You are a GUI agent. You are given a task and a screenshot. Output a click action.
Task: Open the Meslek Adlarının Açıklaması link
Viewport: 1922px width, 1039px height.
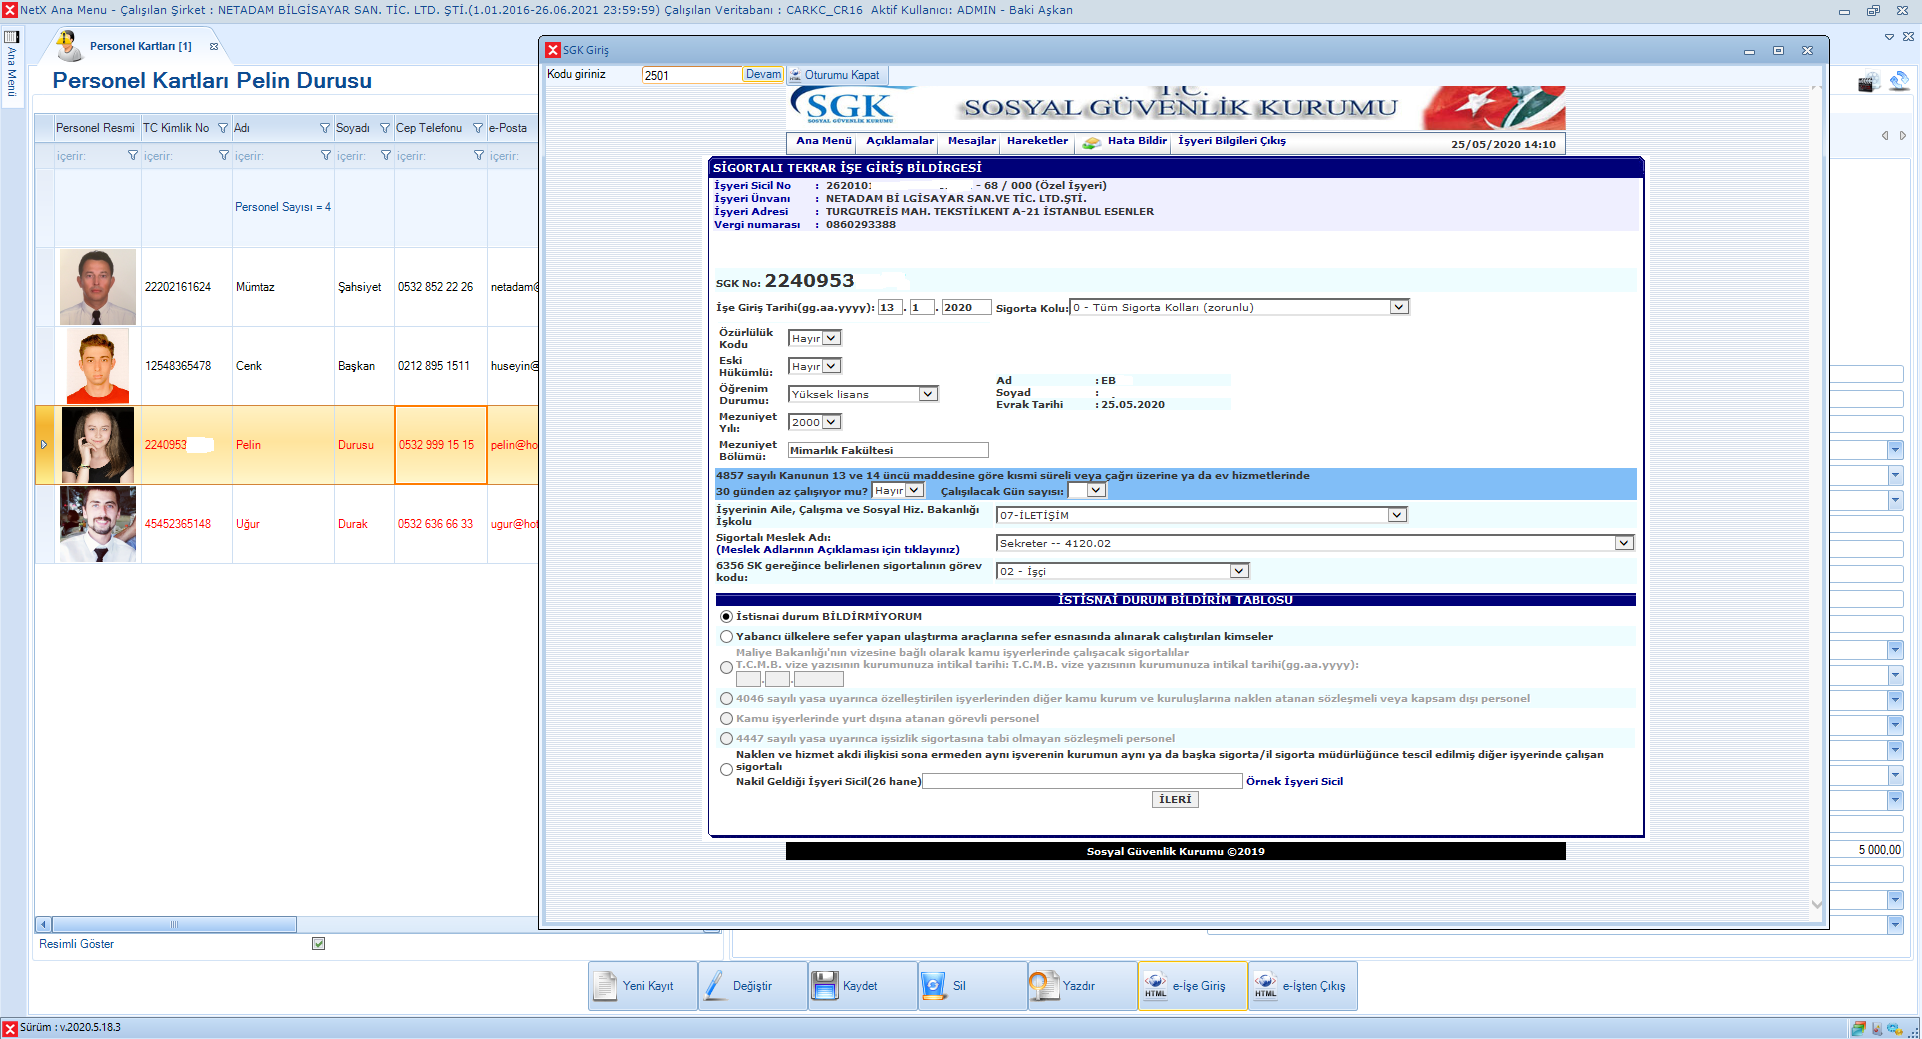pyautogui.click(x=838, y=550)
